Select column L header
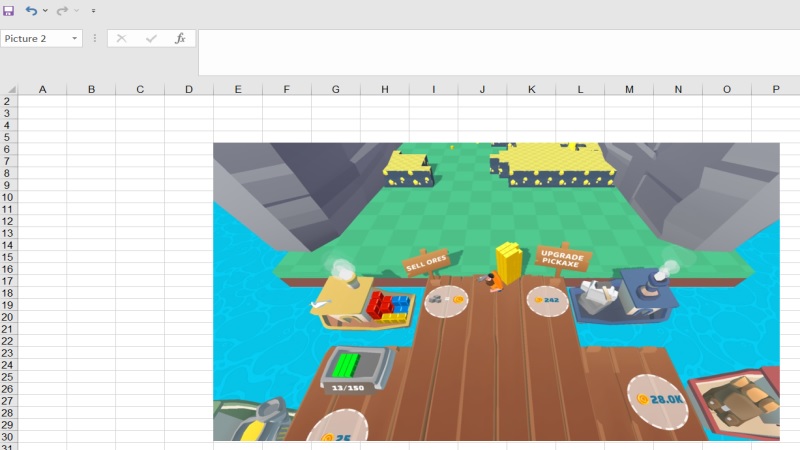The image size is (800, 450). point(580,89)
